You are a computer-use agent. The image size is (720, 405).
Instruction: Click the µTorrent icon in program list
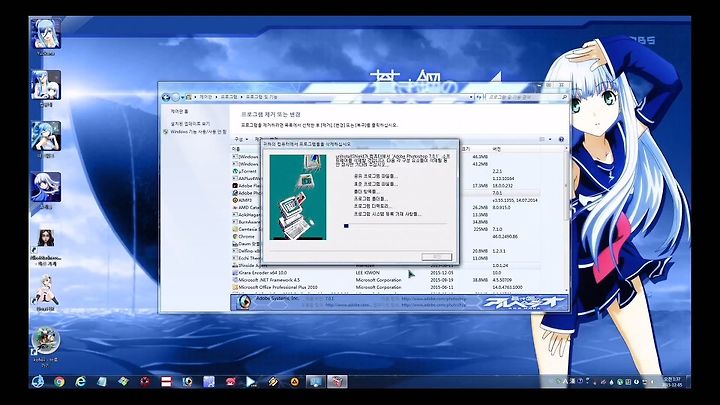click(x=235, y=171)
